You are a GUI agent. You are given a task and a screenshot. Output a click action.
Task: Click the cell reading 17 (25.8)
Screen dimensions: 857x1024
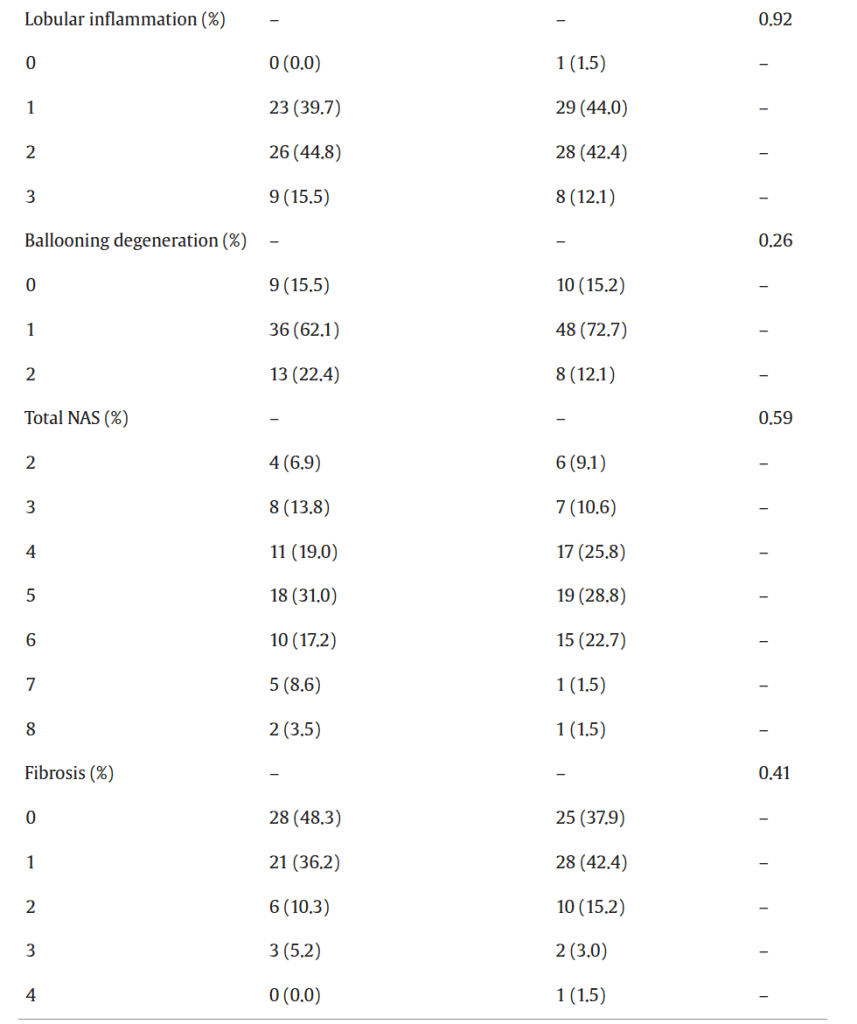click(x=591, y=552)
